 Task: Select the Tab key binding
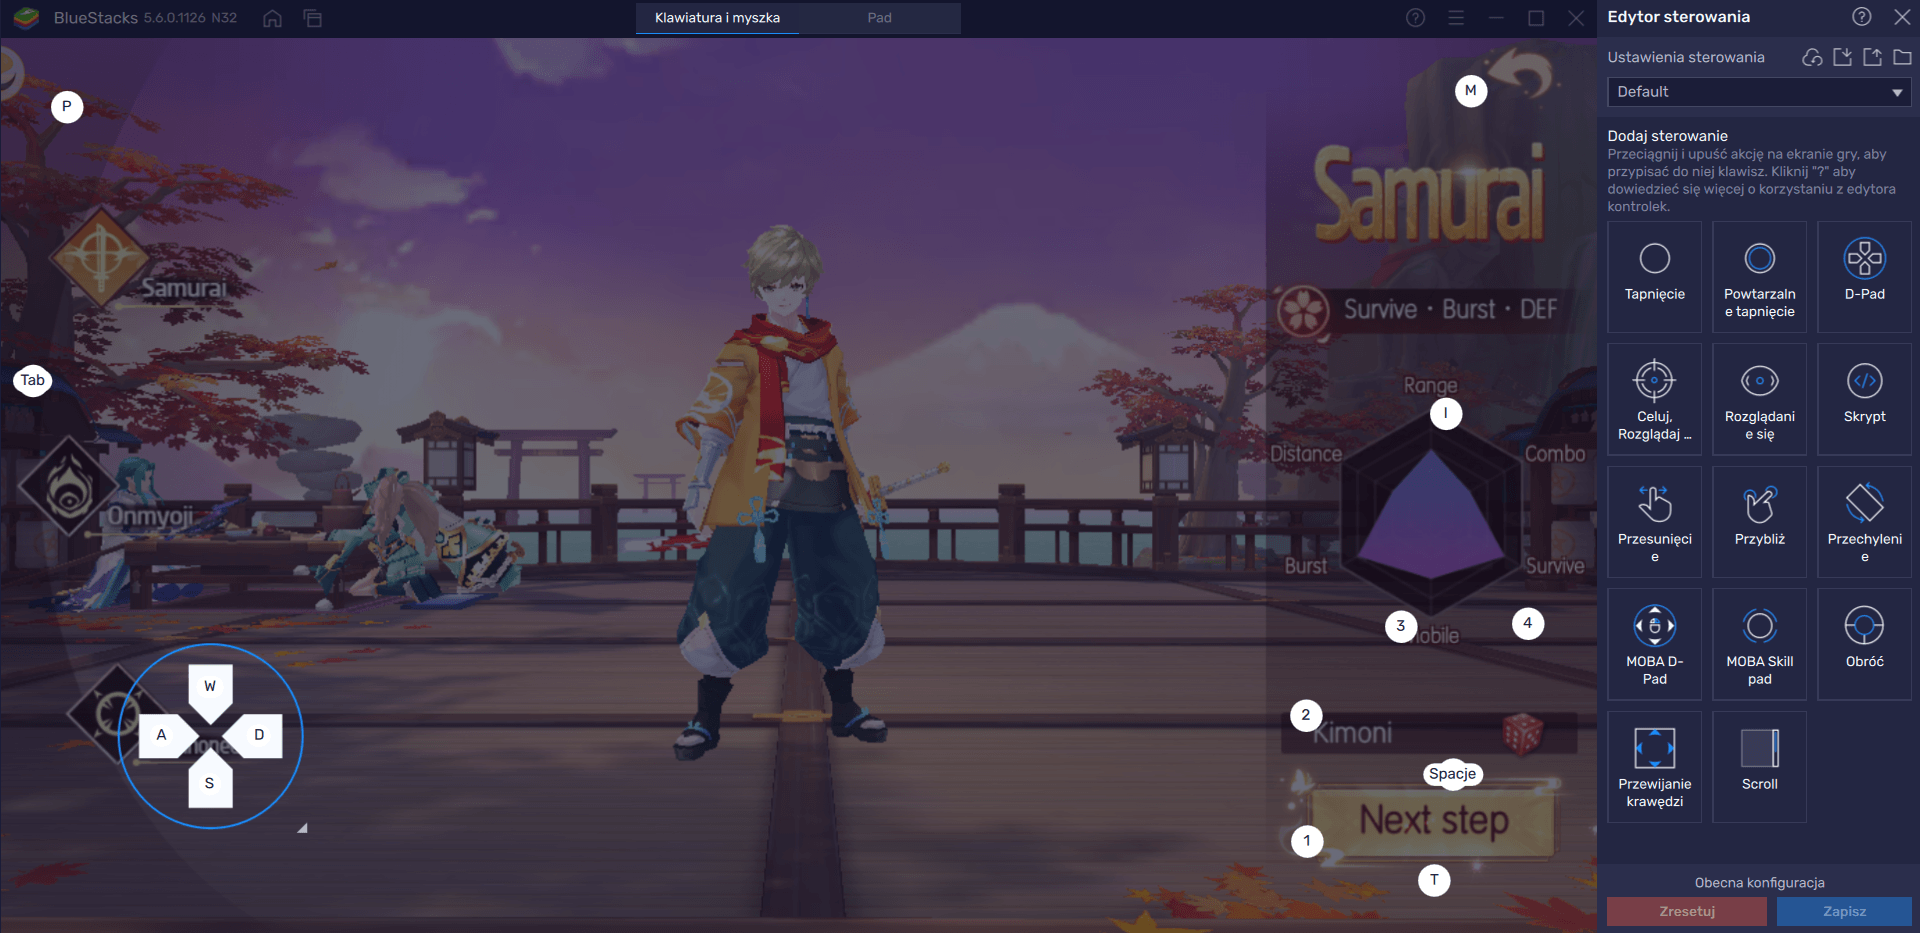tap(33, 380)
